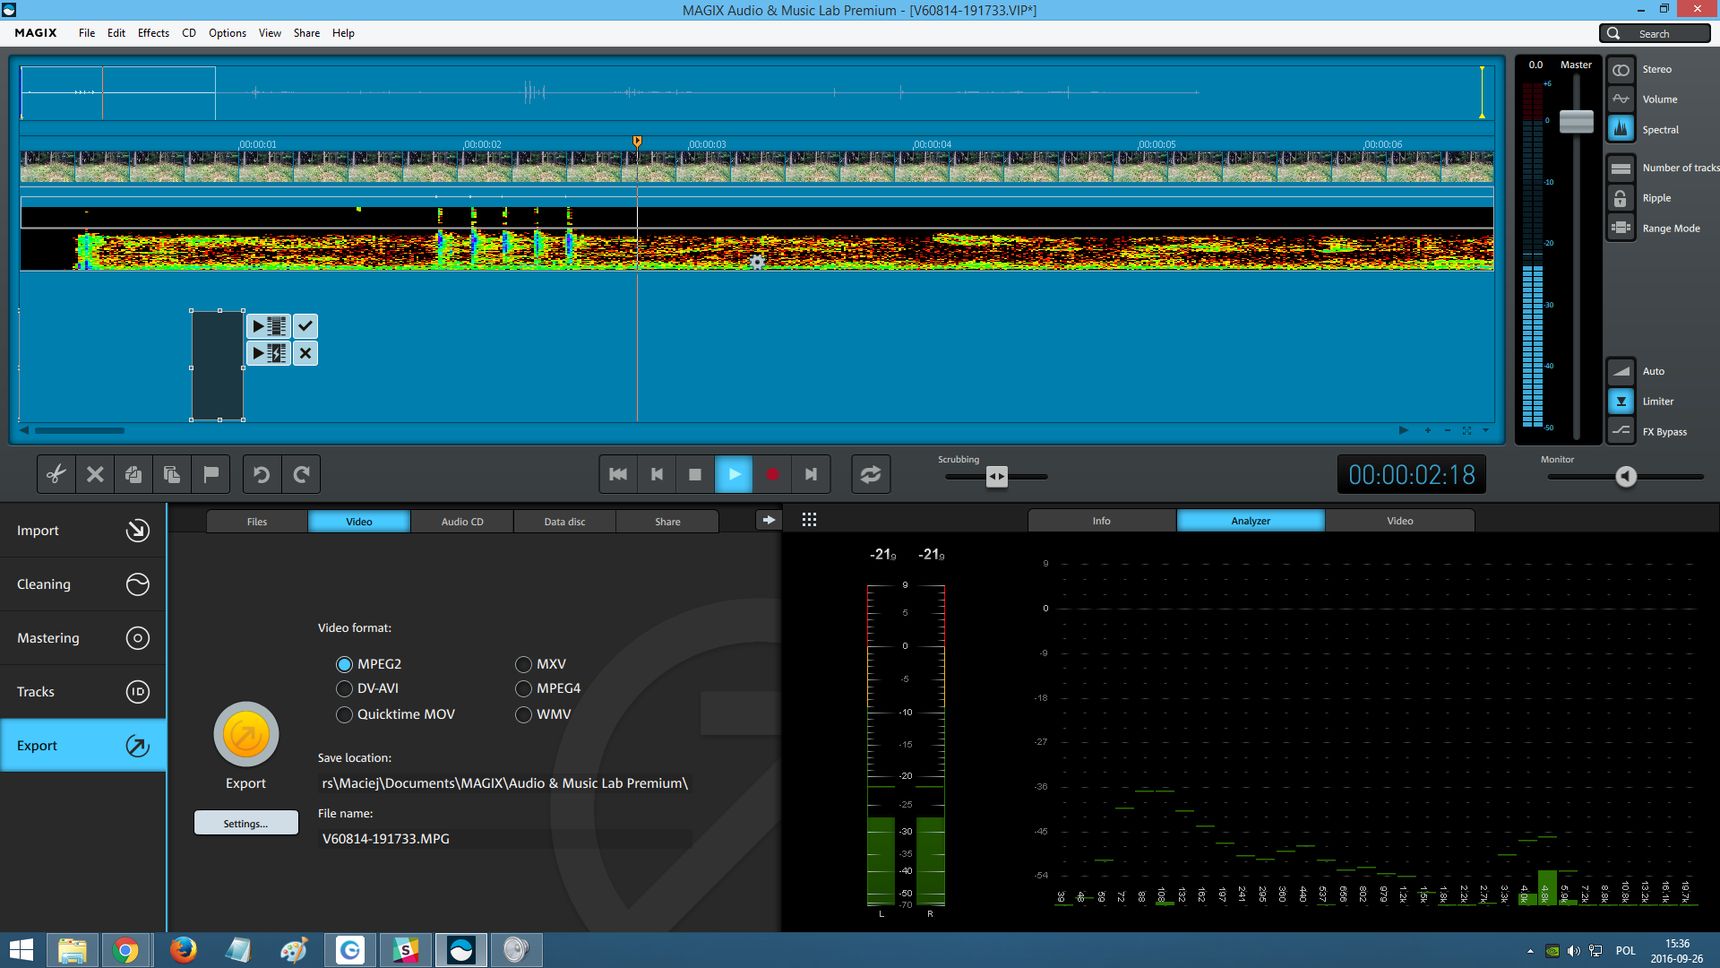
Task: Open Firefox from the taskbar
Action: click(x=183, y=949)
